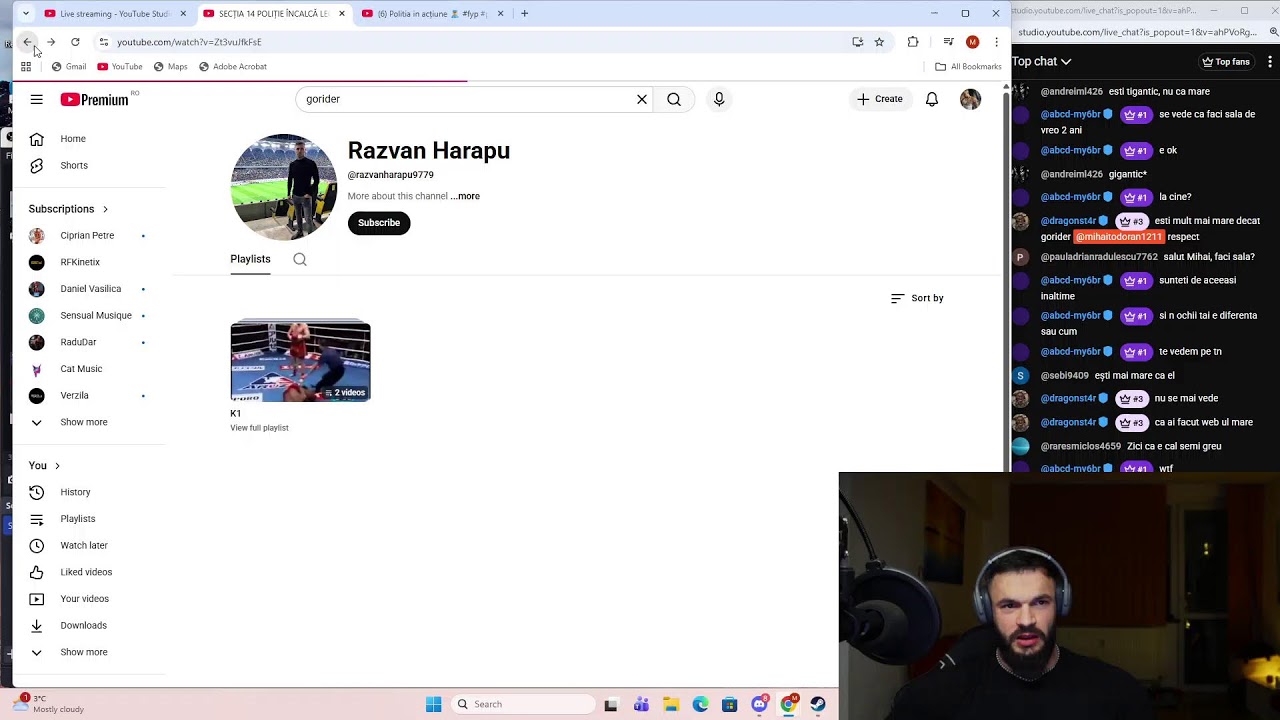
Task: Click View full playlist link
Action: pyautogui.click(x=259, y=428)
